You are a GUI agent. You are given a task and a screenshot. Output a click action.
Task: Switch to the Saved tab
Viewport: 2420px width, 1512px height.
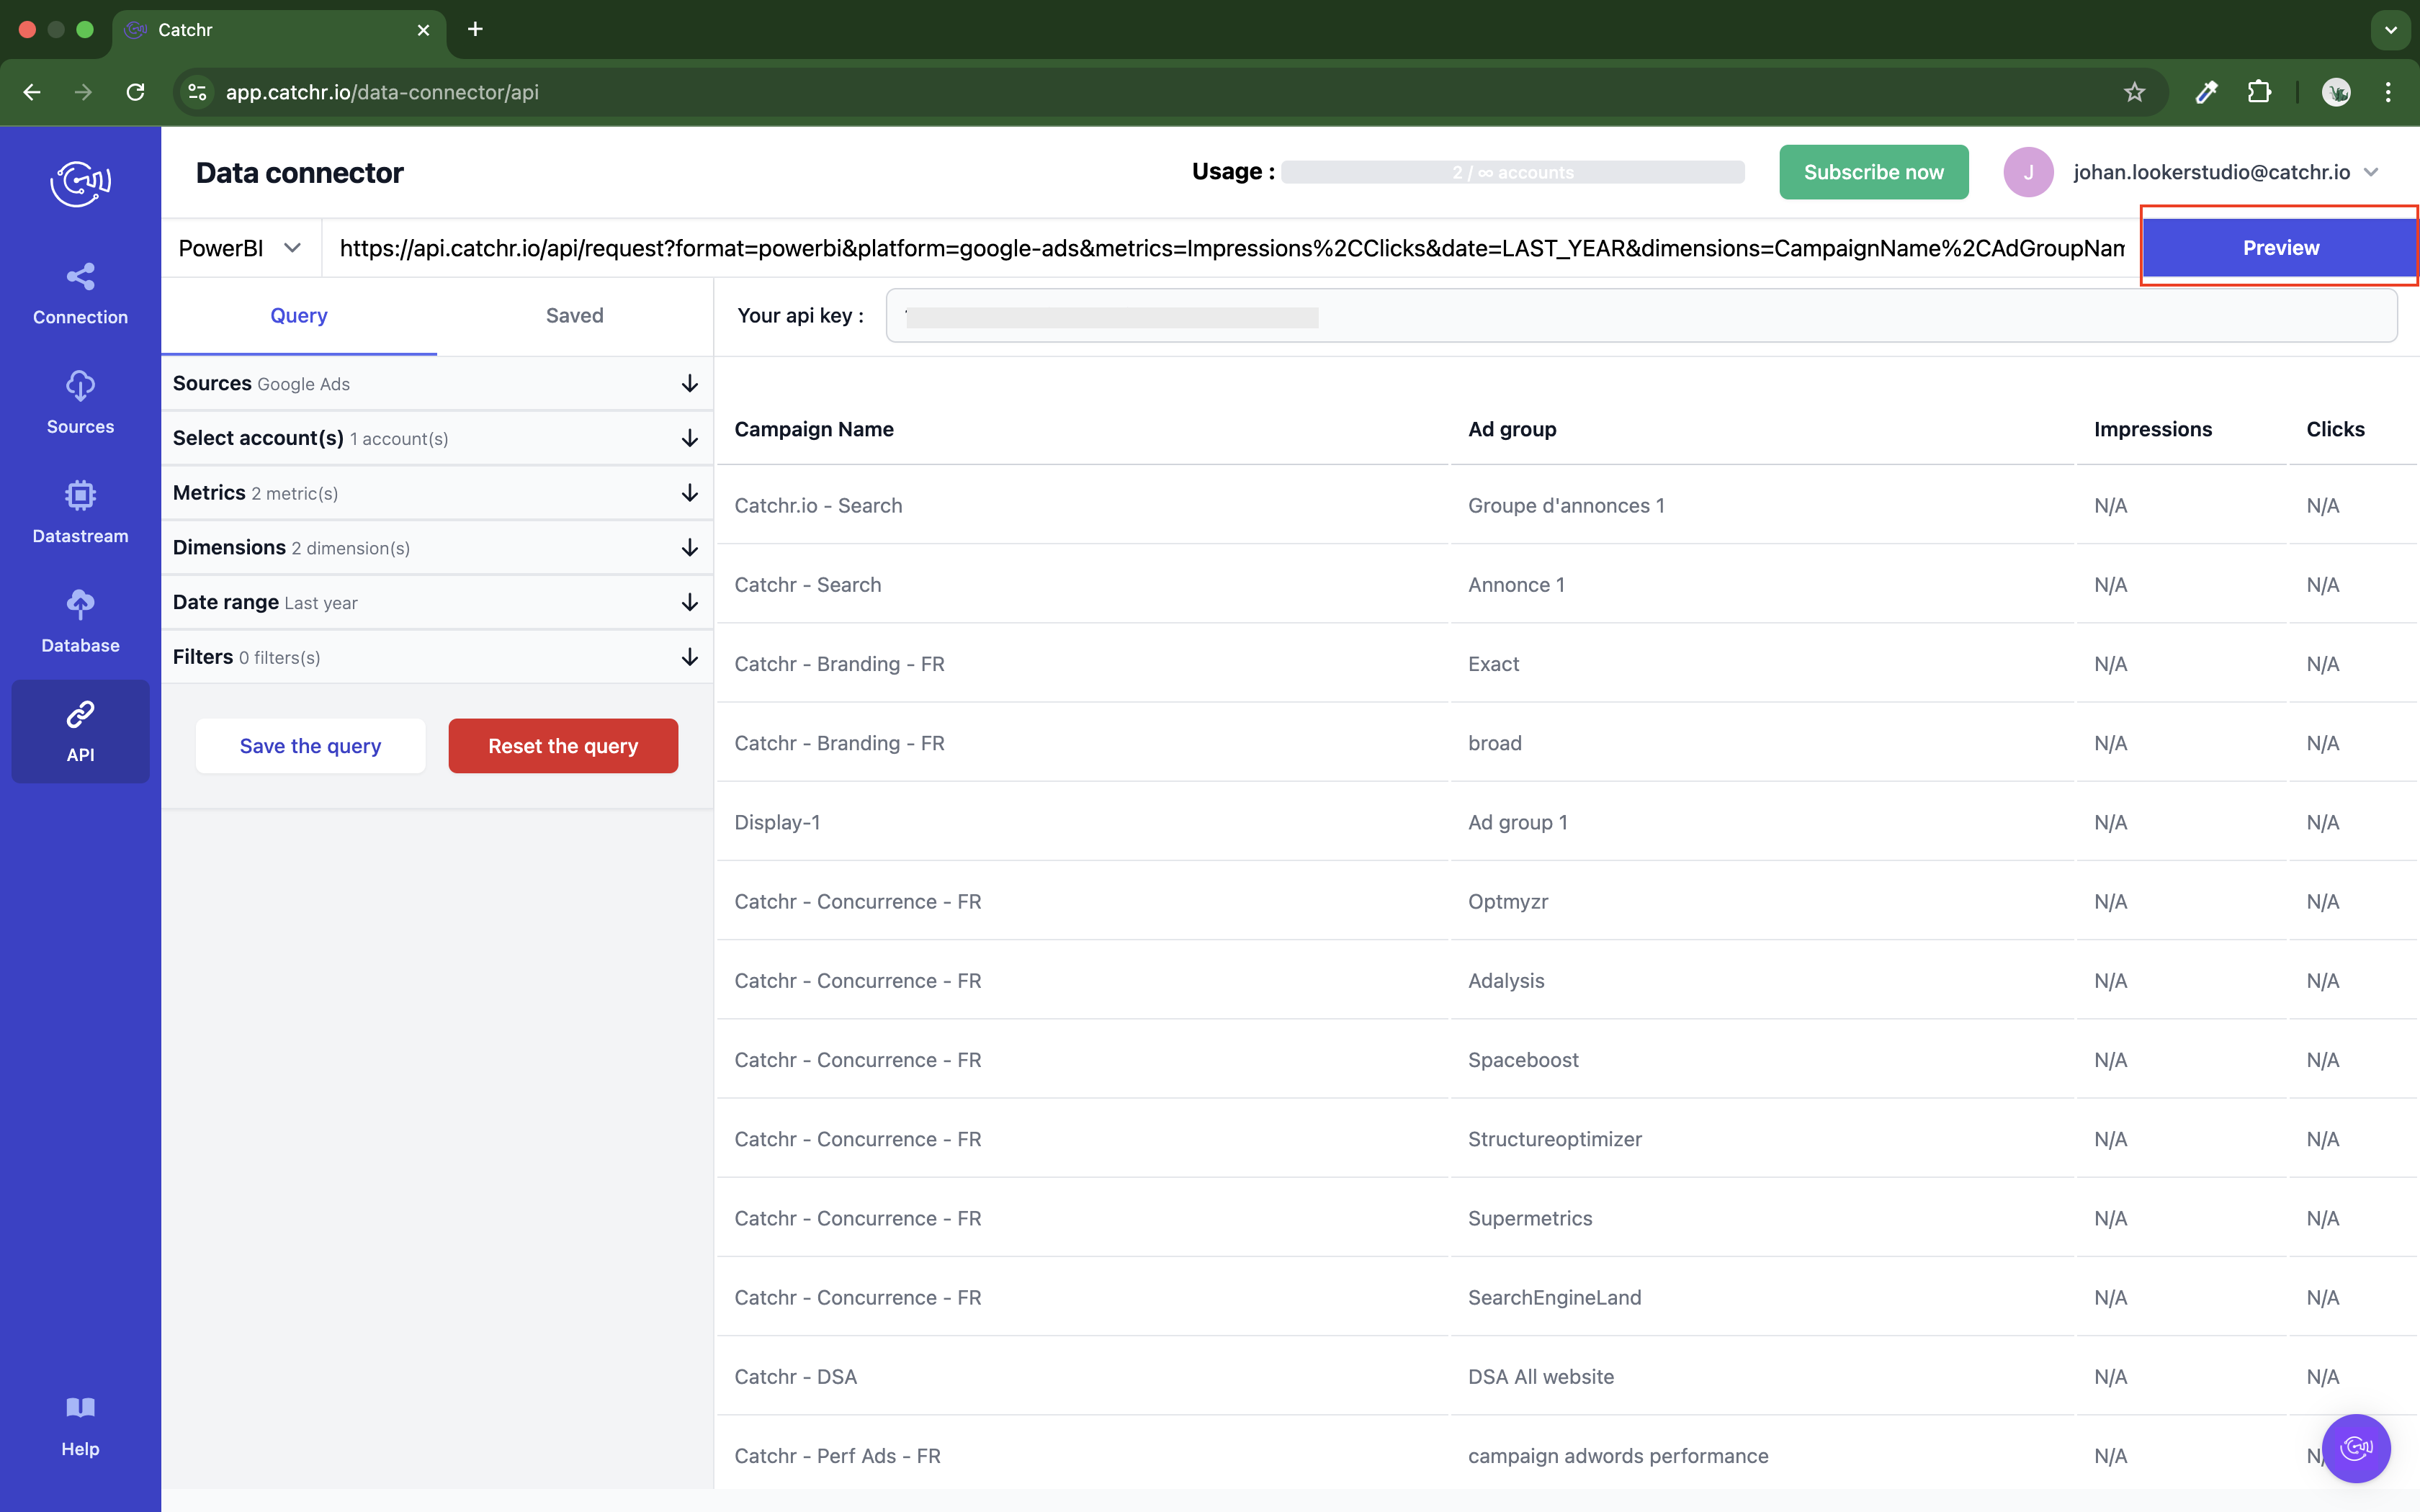(x=575, y=316)
